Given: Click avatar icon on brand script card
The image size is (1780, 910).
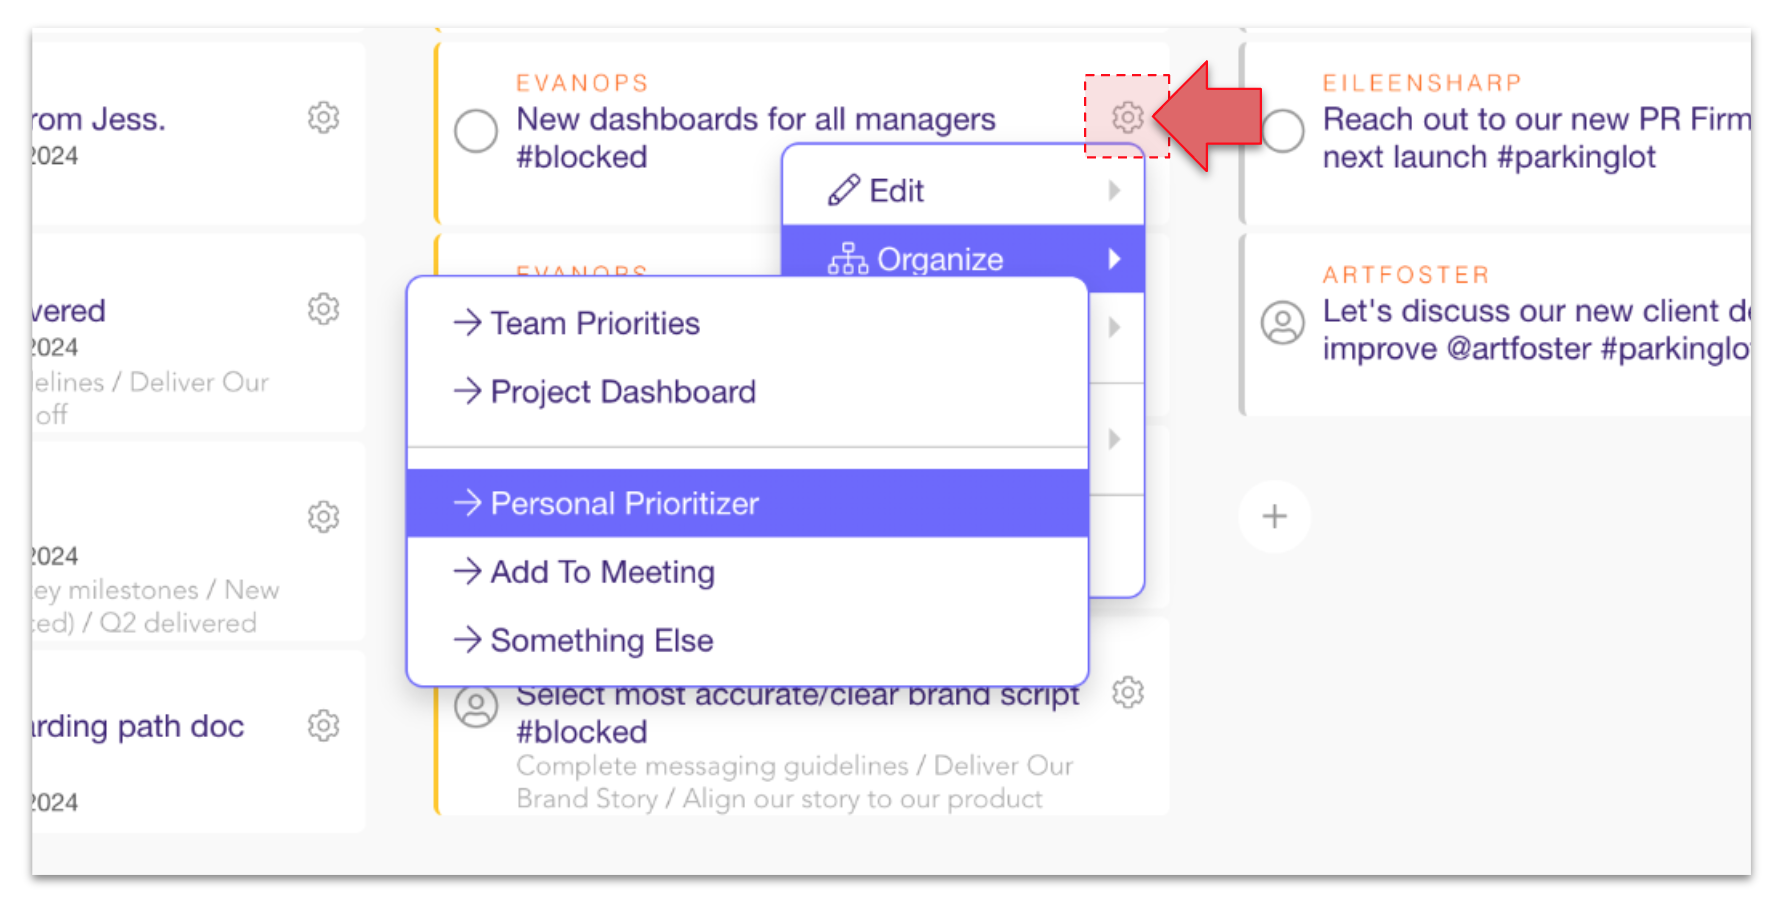Looking at the screenshot, I should click(x=476, y=706).
